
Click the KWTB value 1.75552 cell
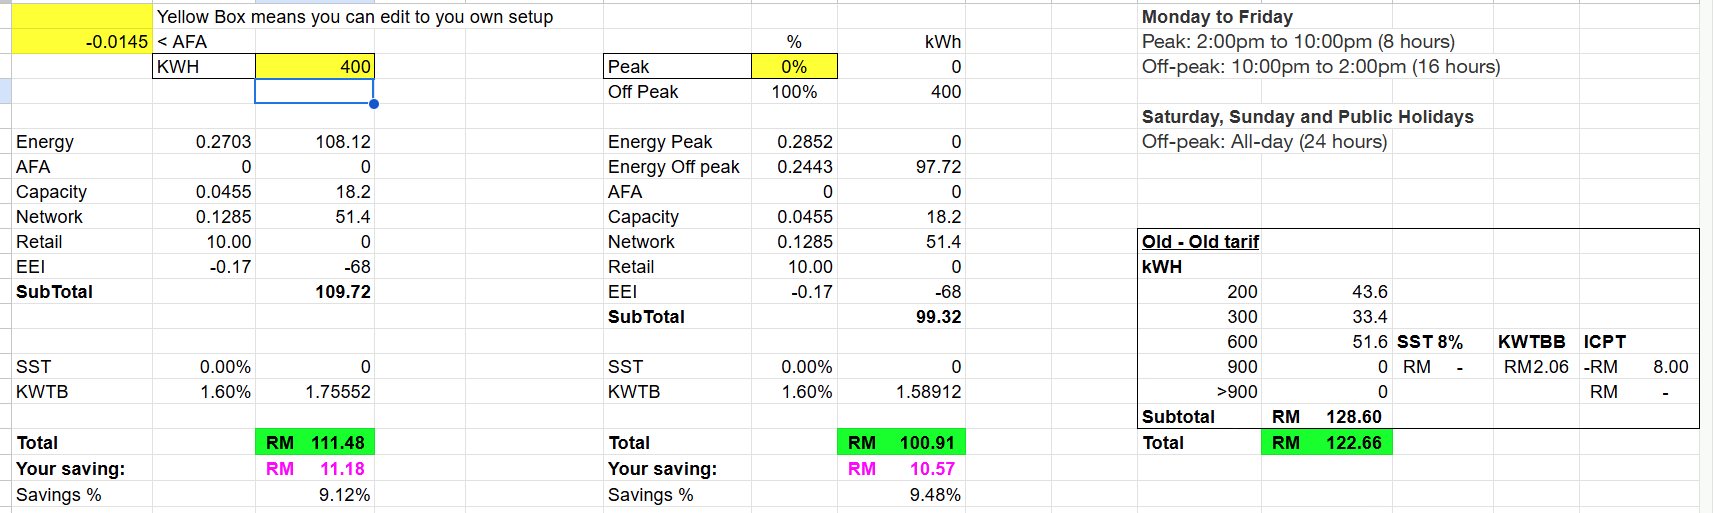314,392
